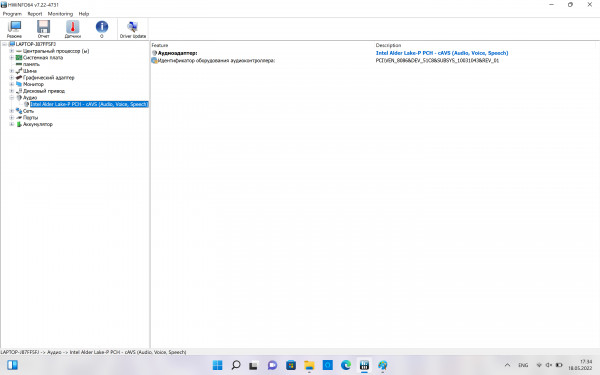Click the Driver Update toolbar icon
Viewport: 600px width, 375px height.
(x=133, y=29)
